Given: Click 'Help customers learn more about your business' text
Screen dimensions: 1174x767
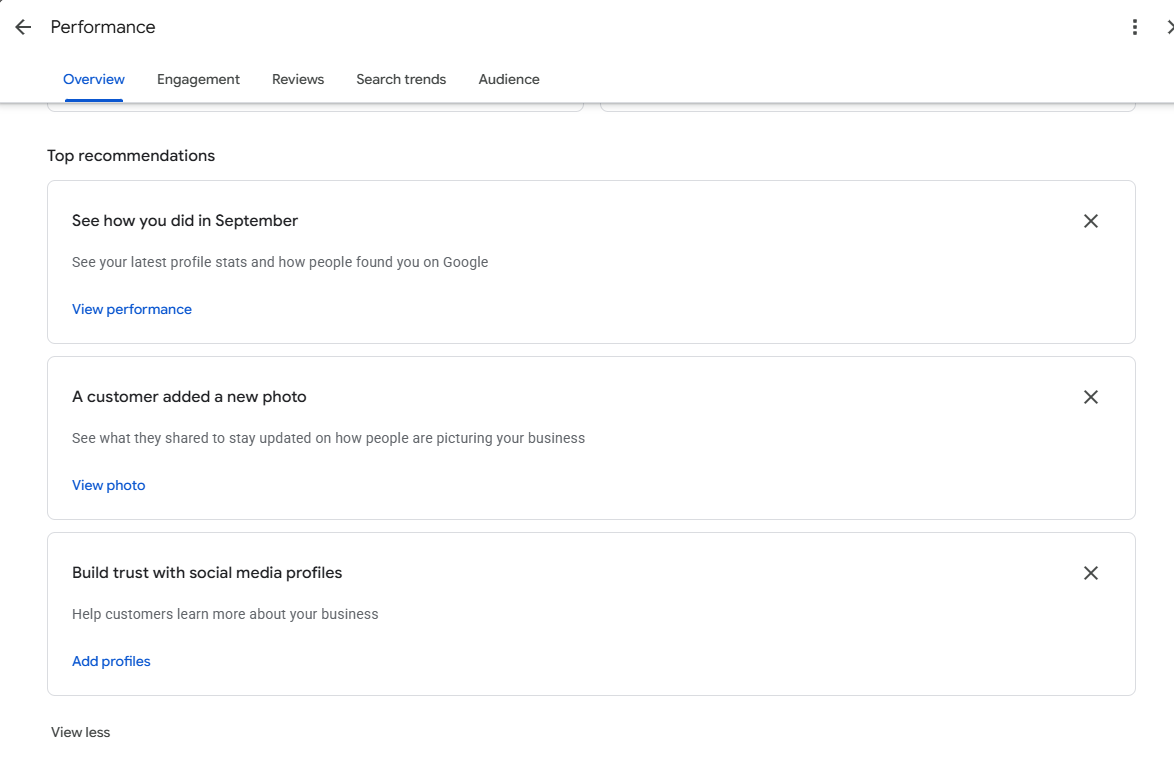Looking at the screenshot, I should [x=225, y=614].
